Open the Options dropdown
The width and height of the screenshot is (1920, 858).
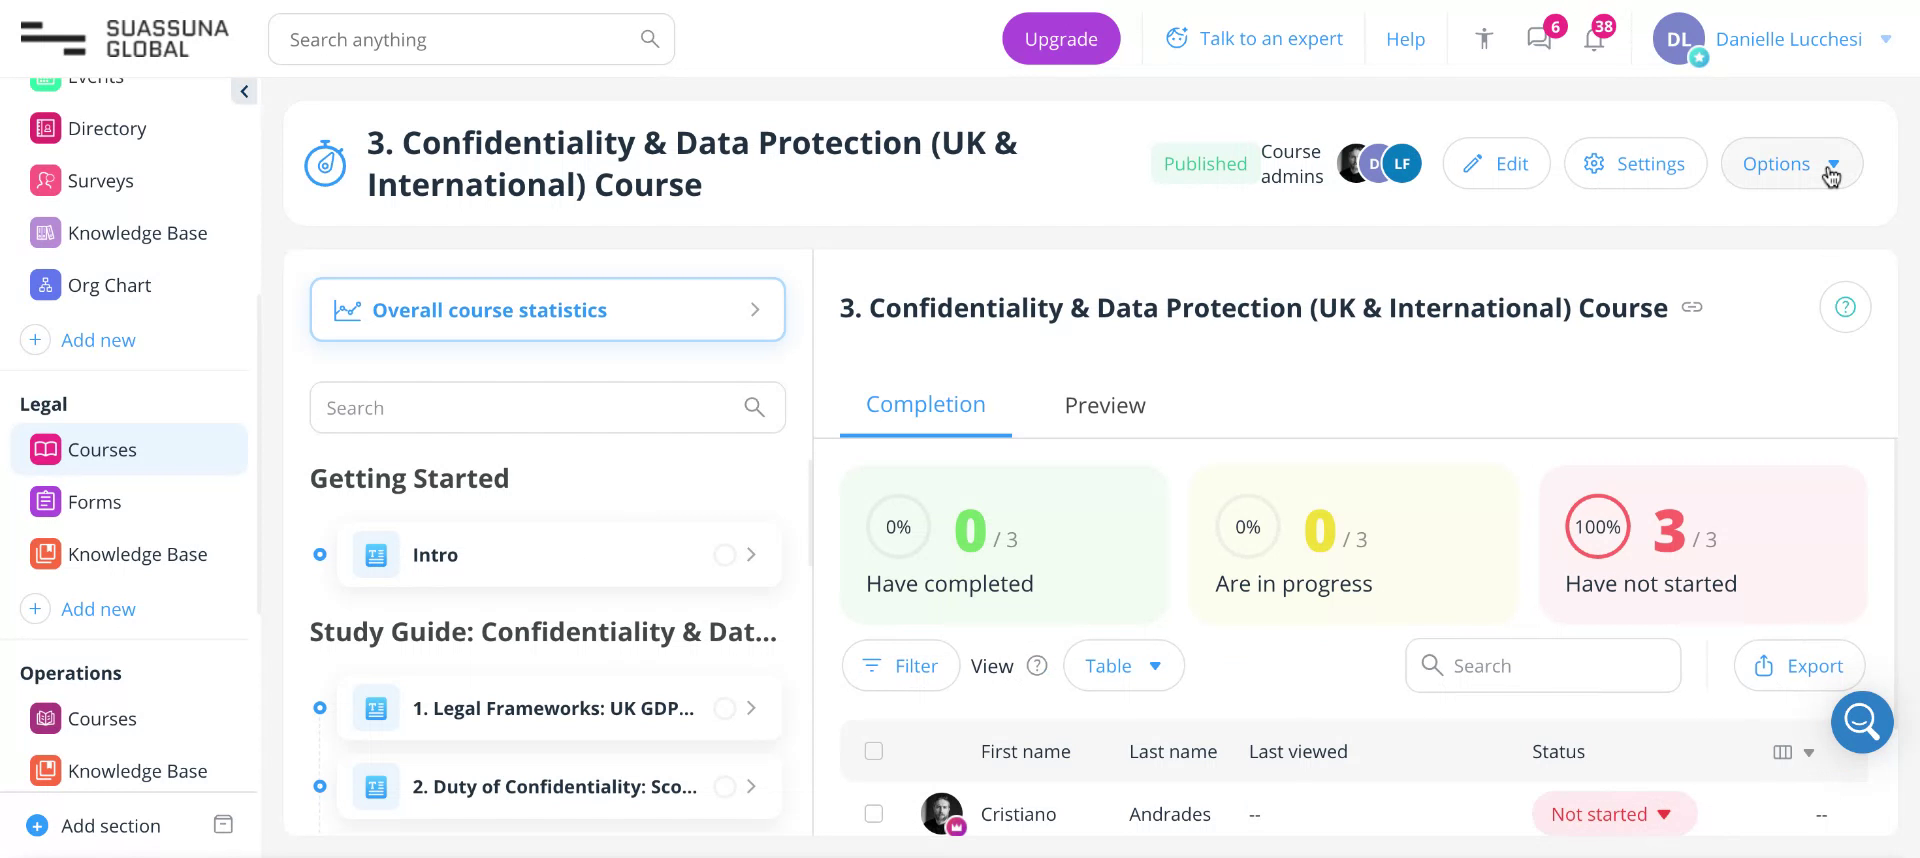[x=1790, y=164]
